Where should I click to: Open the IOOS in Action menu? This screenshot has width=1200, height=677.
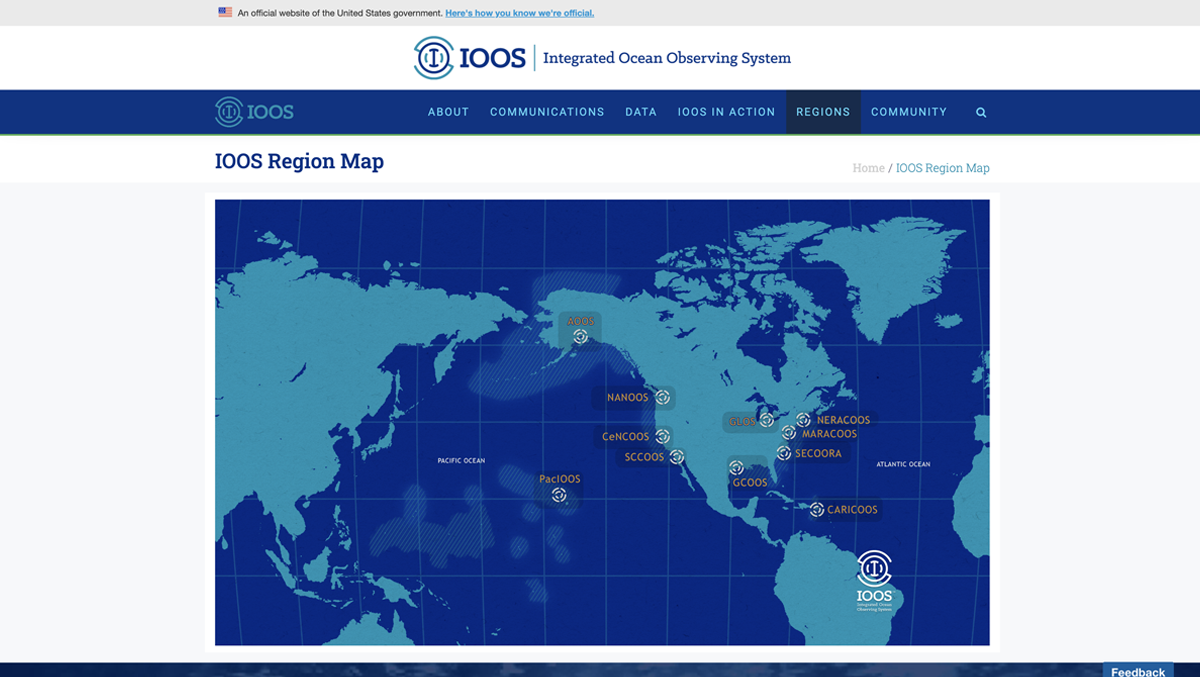point(726,112)
